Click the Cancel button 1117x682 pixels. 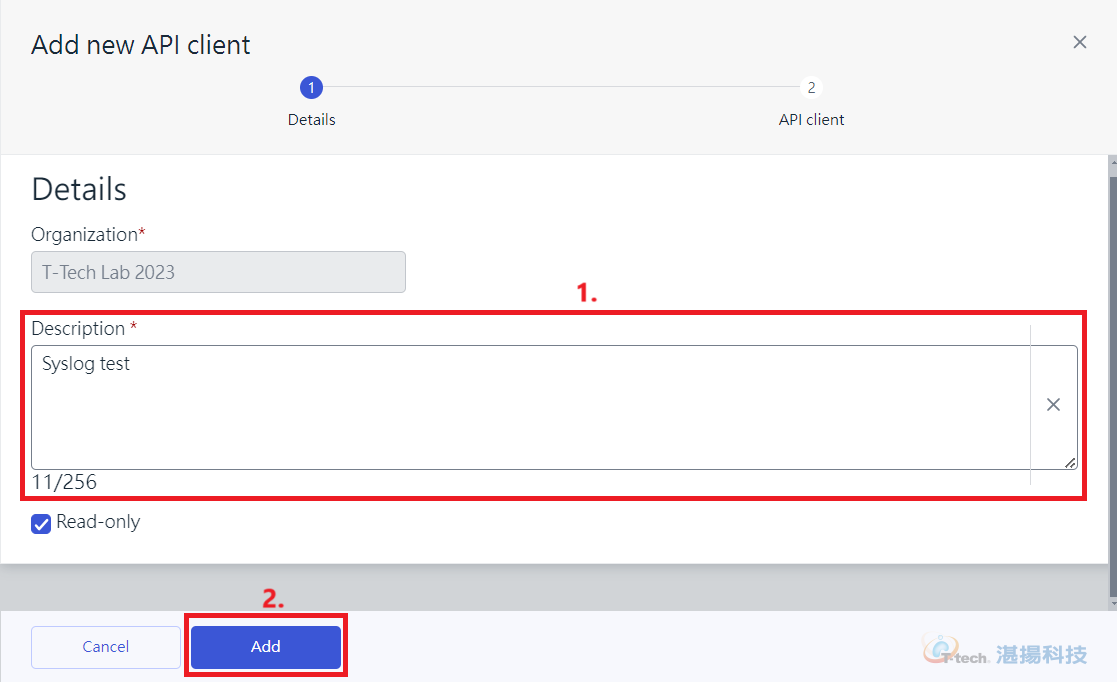point(105,646)
